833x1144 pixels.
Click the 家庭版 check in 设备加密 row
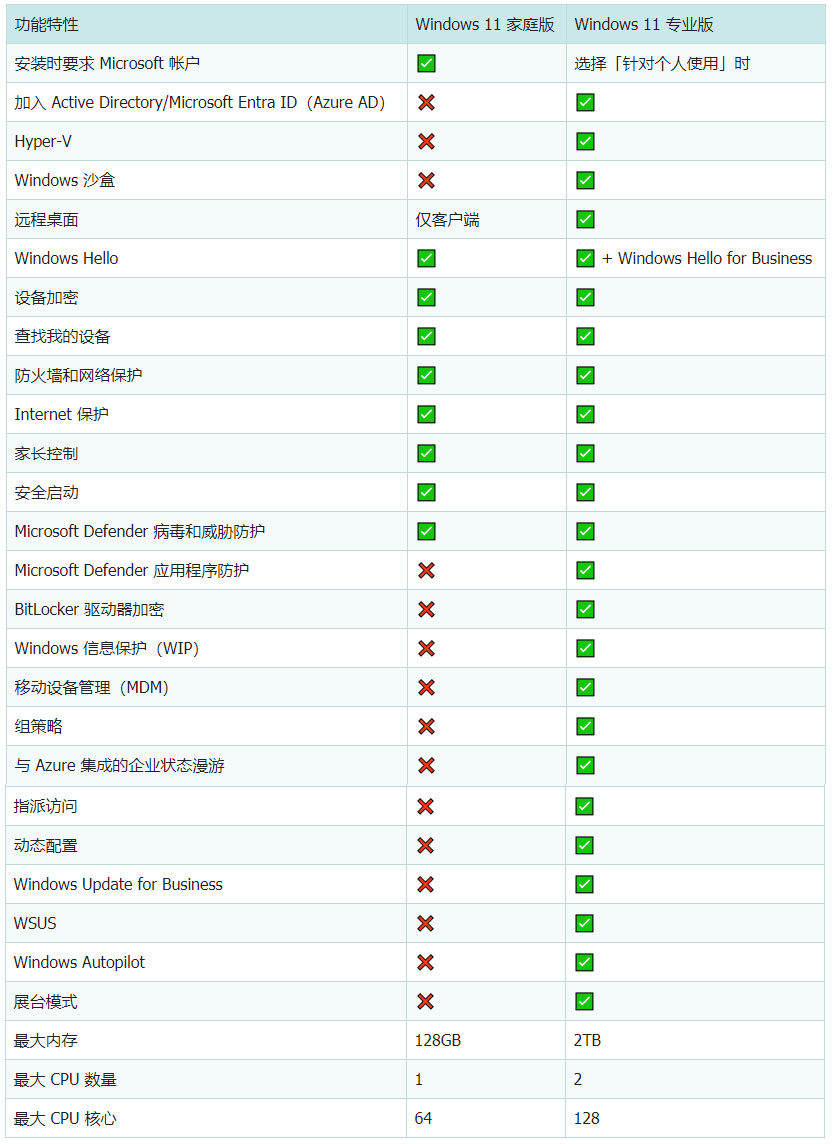(427, 298)
